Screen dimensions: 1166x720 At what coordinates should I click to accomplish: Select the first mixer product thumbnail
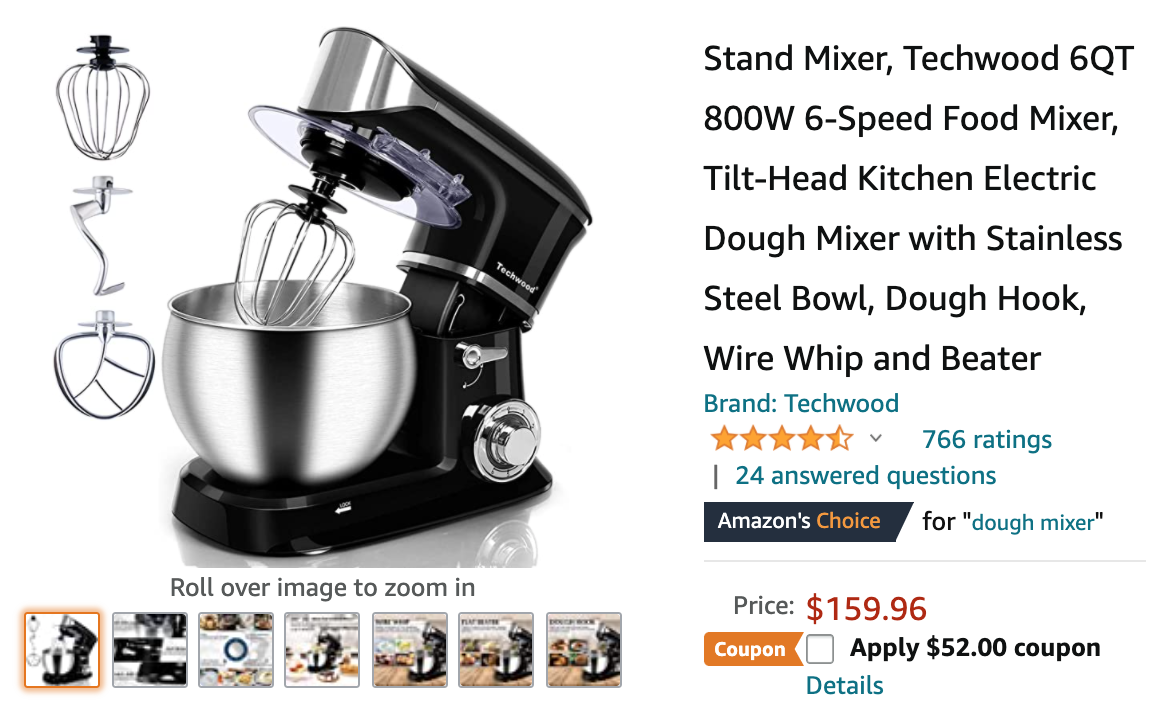(x=62, y=650)
